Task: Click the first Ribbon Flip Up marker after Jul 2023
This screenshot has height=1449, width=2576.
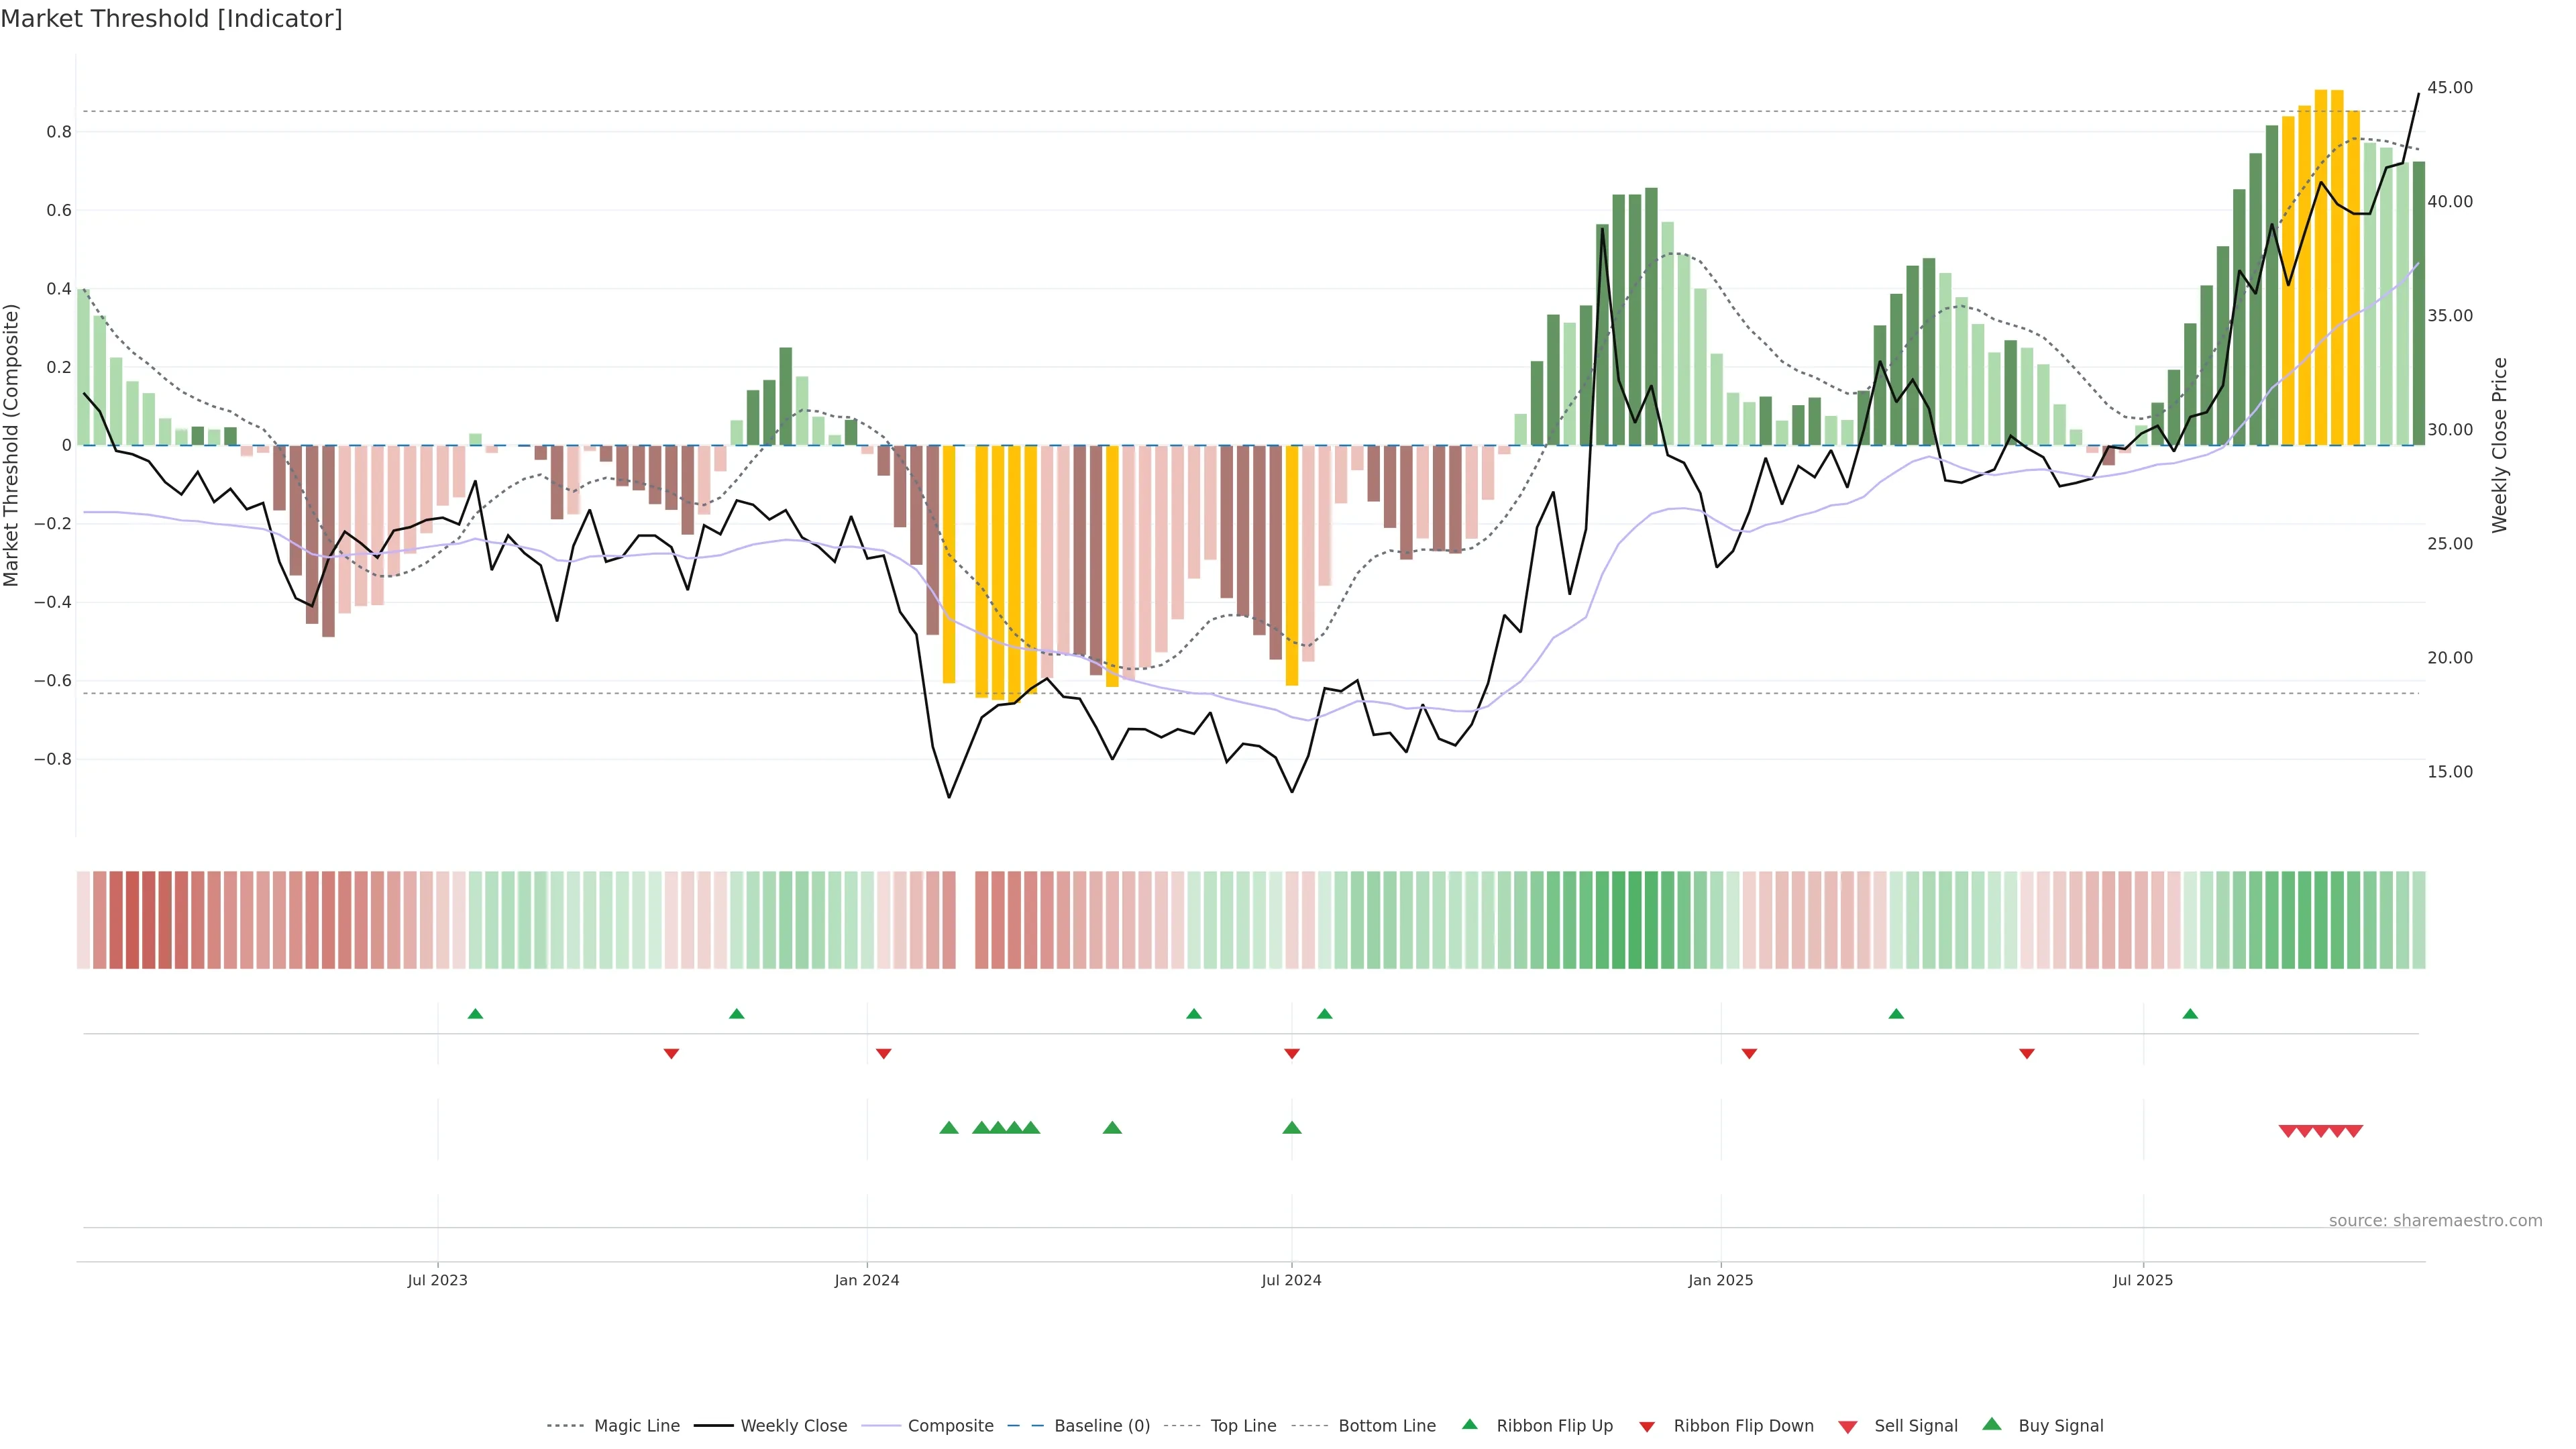Action: tap(475, 1014)
